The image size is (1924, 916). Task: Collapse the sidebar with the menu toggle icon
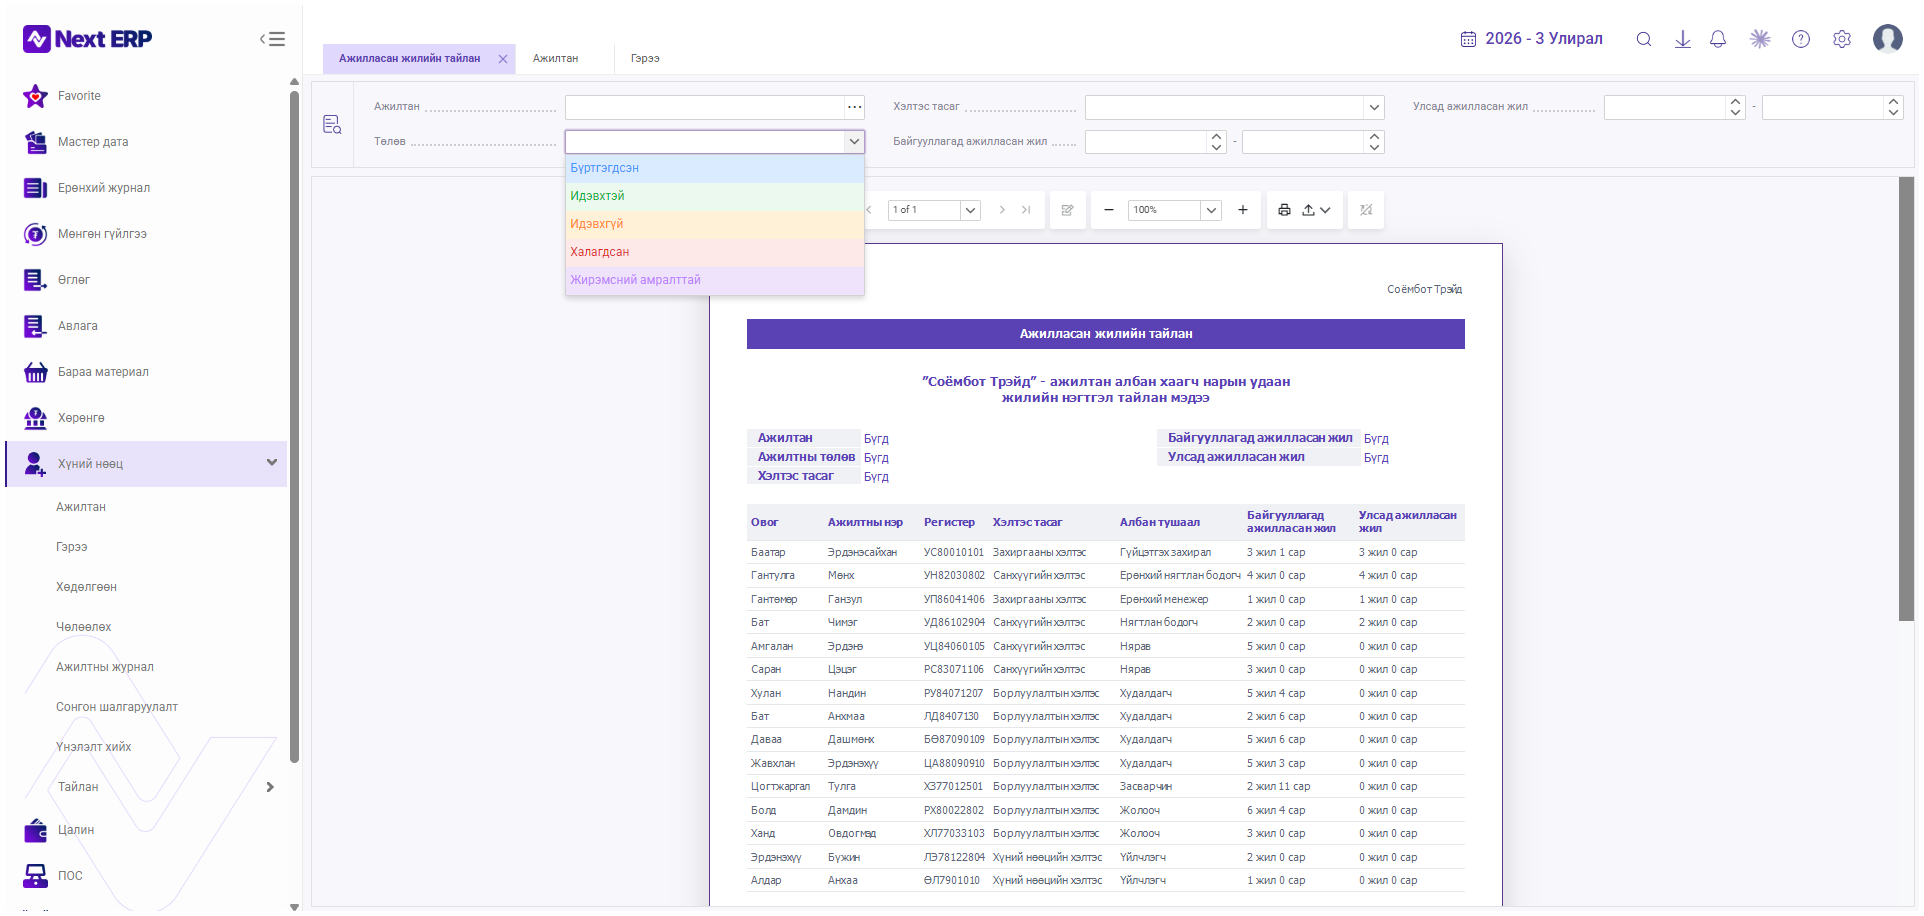pyautogui.click(x=272, y=39)
